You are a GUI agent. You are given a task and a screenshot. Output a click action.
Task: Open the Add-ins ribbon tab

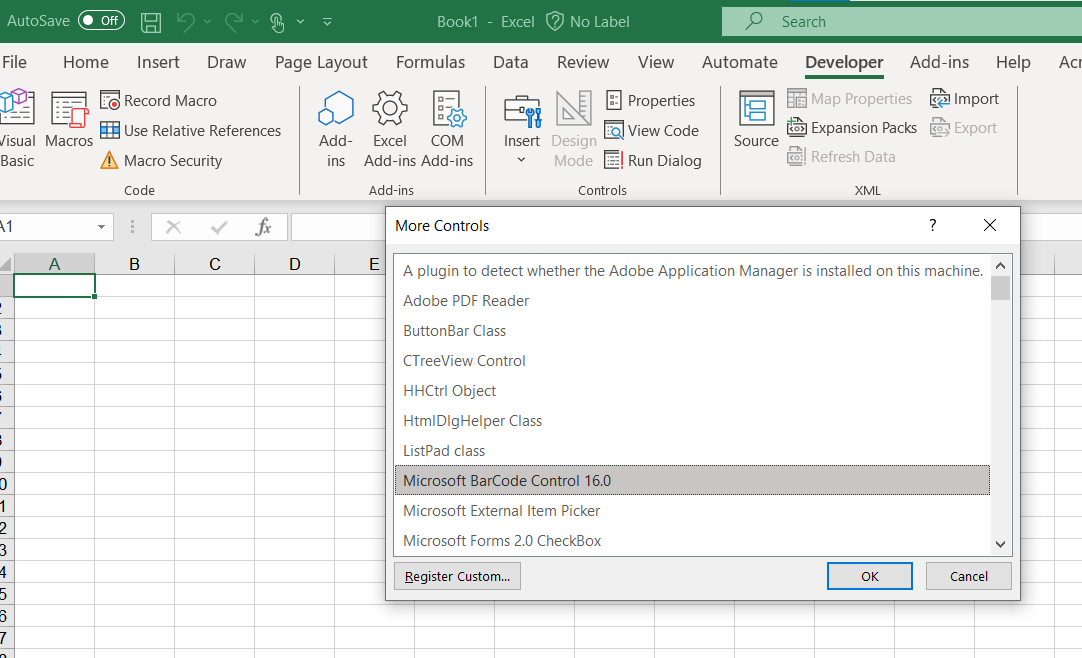coord(939,62)
